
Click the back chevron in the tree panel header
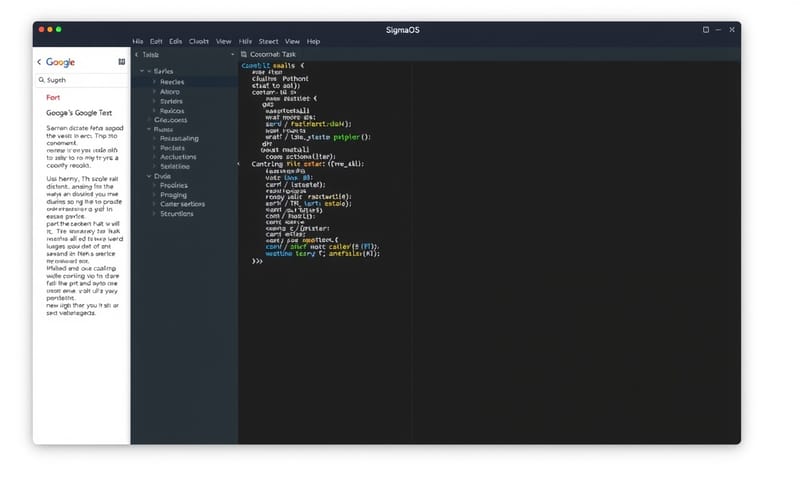136,54
